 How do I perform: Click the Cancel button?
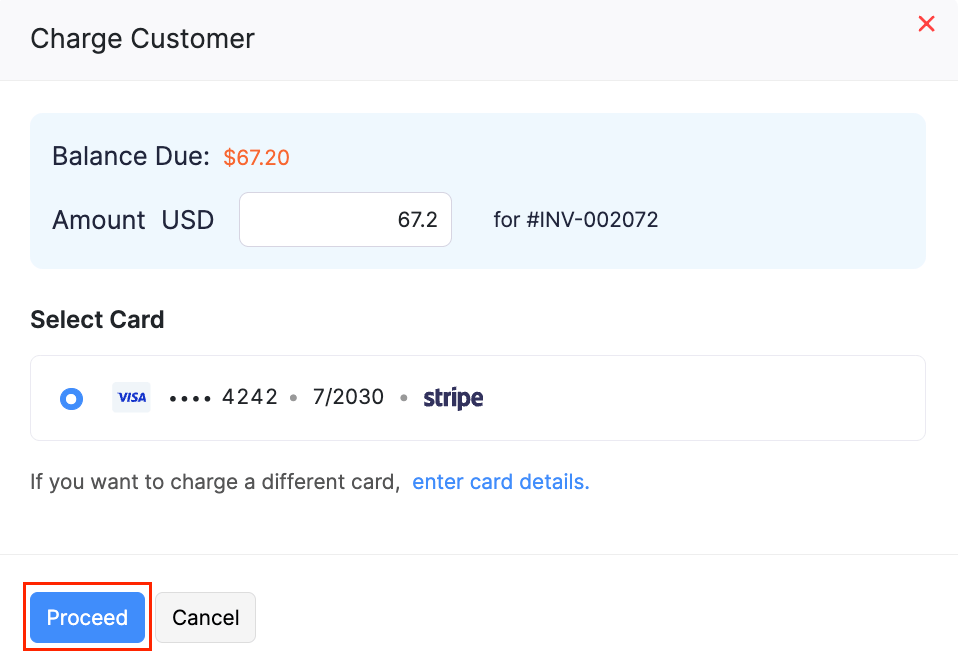205,617
